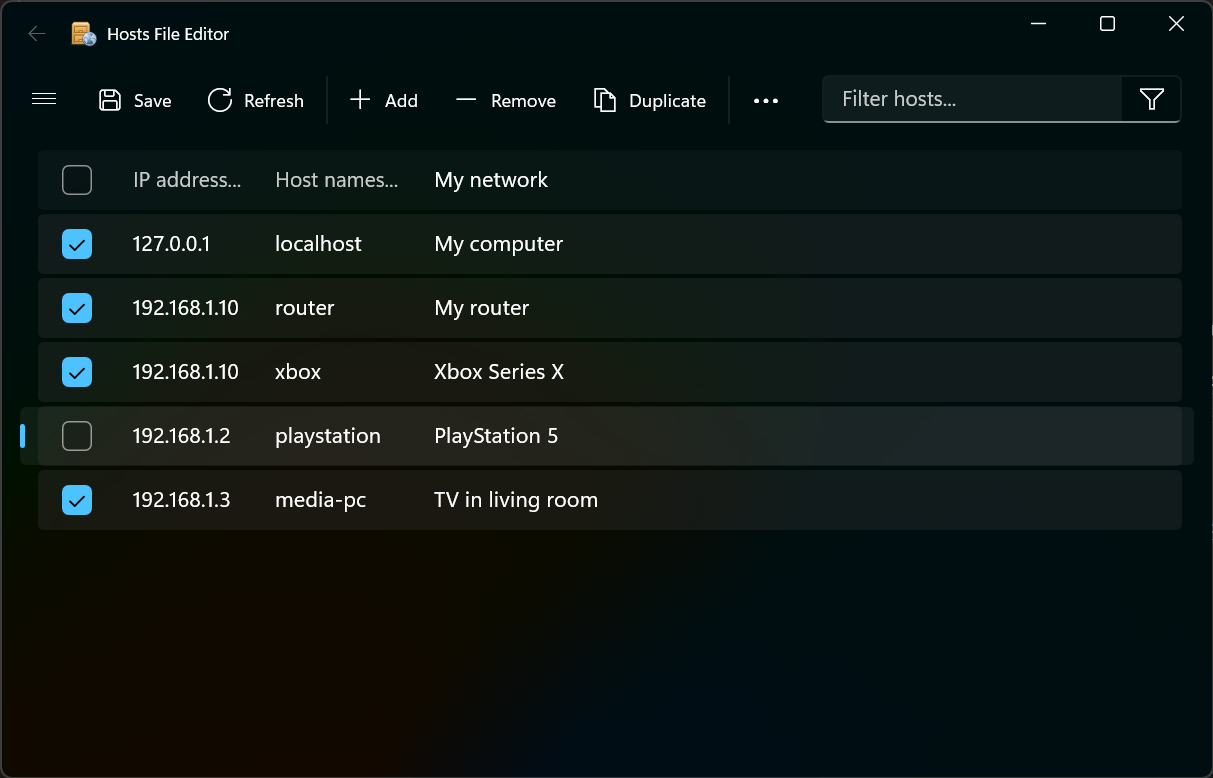Toggle the select-all header checkbox
The width and height of the screenshot is (1213, 778).
click(77, 180)
